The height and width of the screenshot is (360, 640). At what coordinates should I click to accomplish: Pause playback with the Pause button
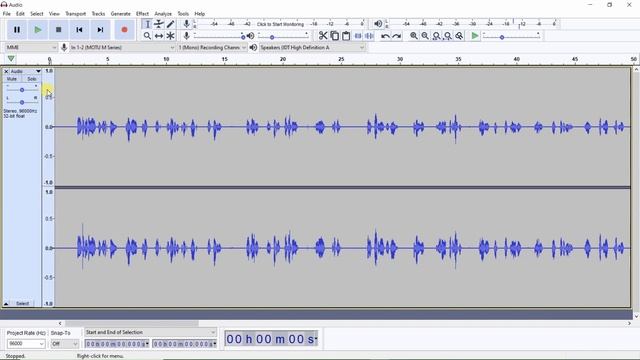[x=17, y=30]
